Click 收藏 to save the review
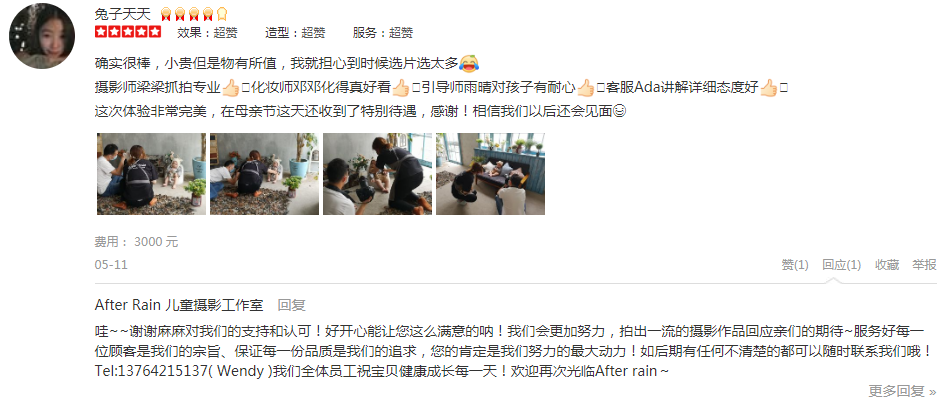This screenshot has height=411, width=943. [x=886, y=265]
